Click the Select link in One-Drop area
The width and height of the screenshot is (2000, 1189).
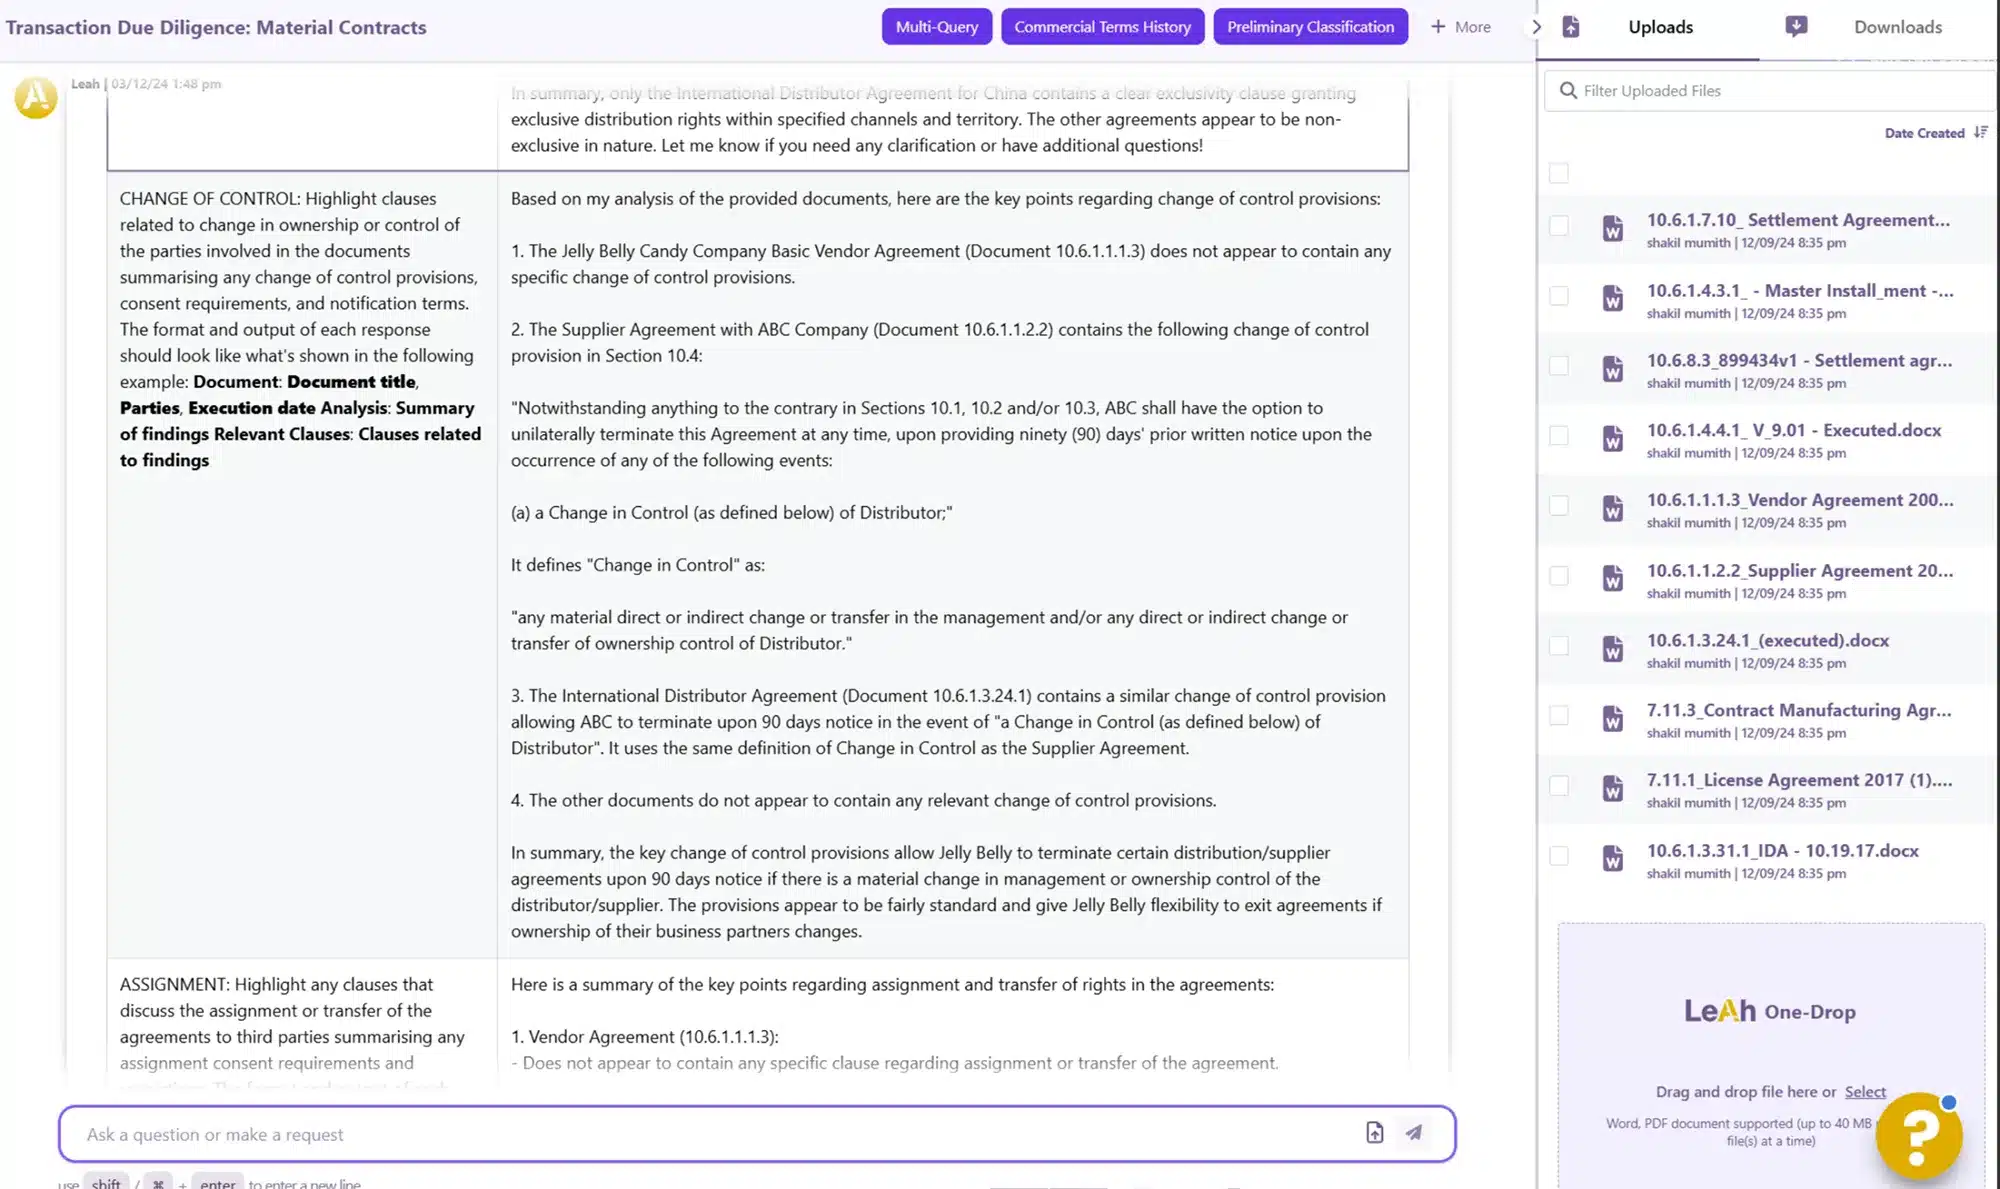[x=1865, y=1092]
